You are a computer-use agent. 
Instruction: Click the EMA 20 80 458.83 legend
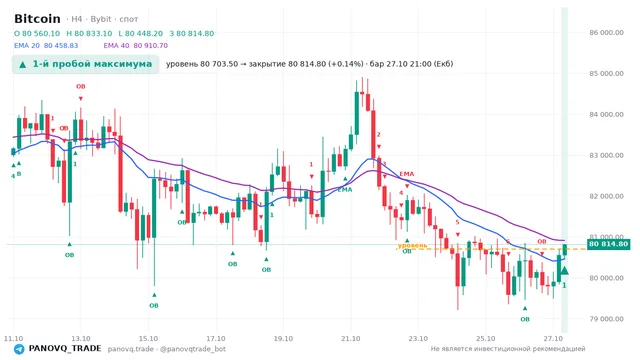point(46,46)
